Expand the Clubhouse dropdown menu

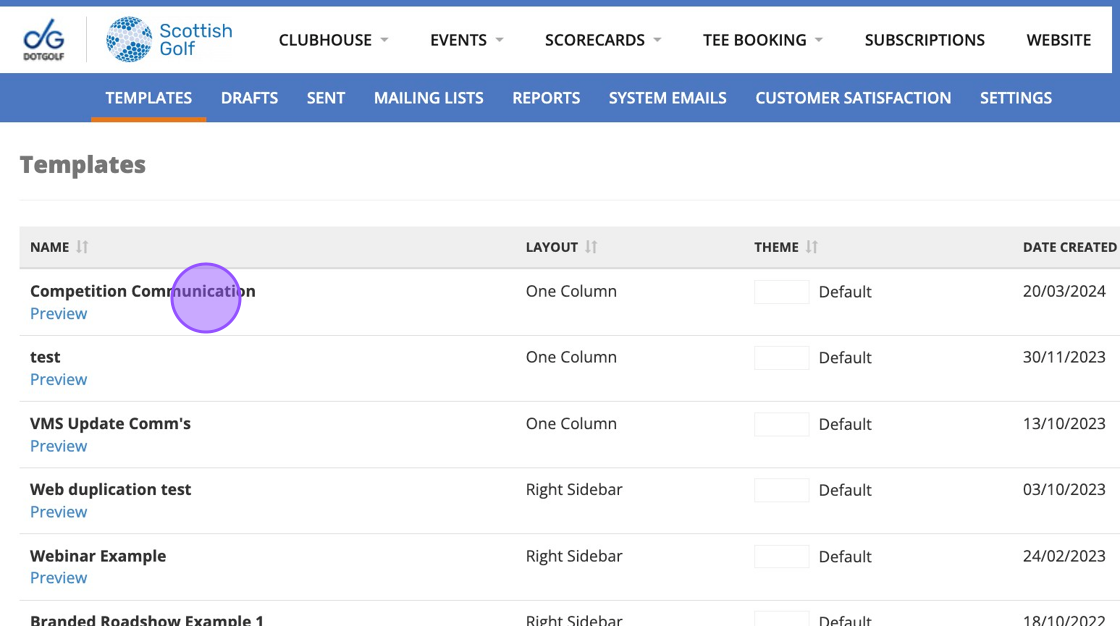pyautogui.click(x=334, y=40)
